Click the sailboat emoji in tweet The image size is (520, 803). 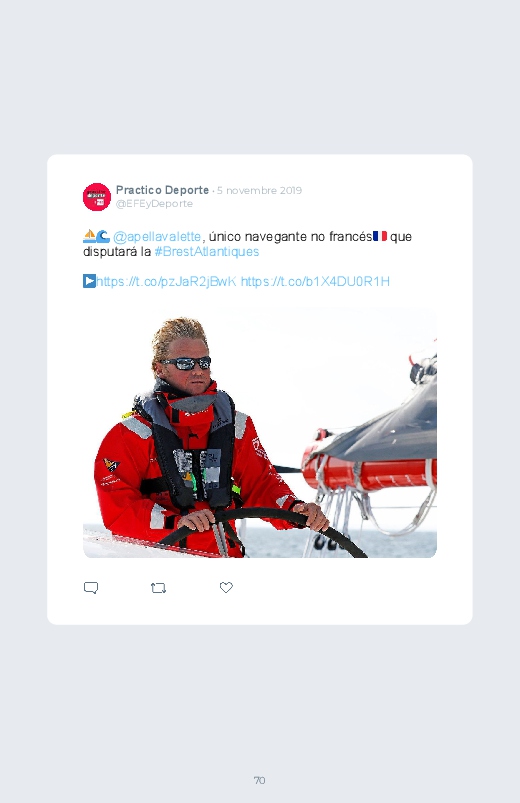click(90, 236)
